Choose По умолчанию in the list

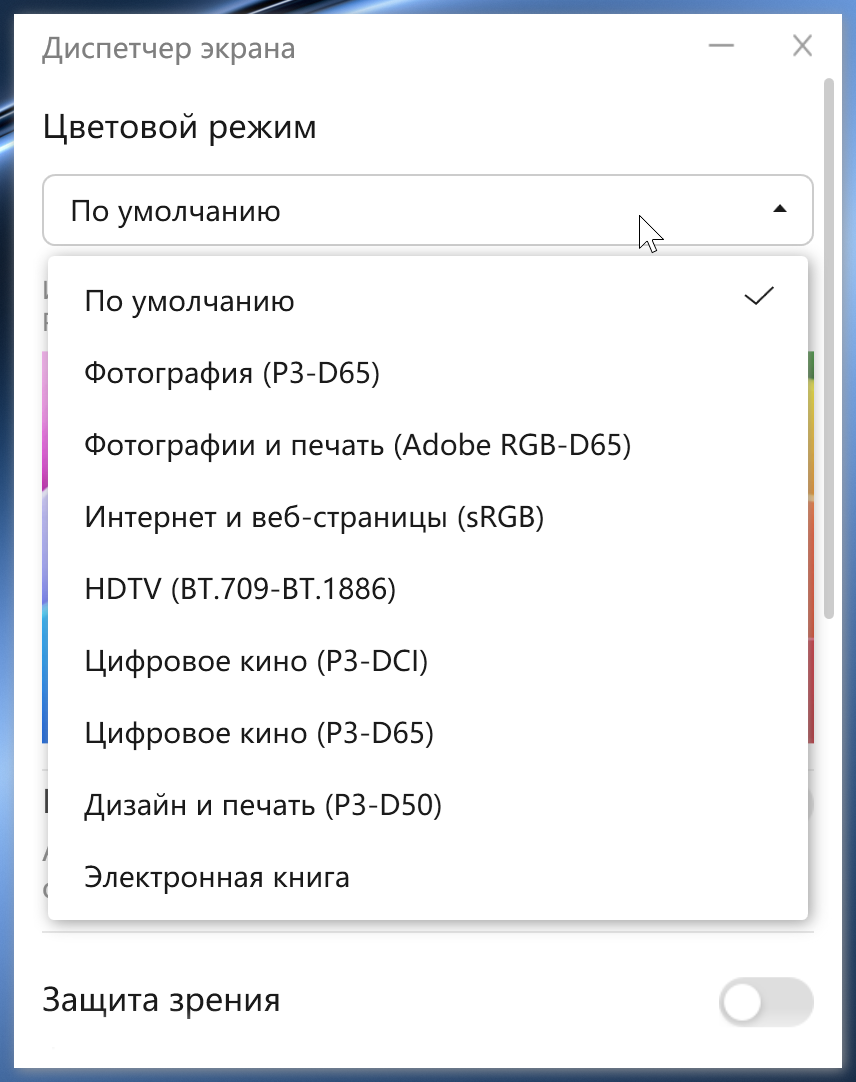tap(189, 301)
